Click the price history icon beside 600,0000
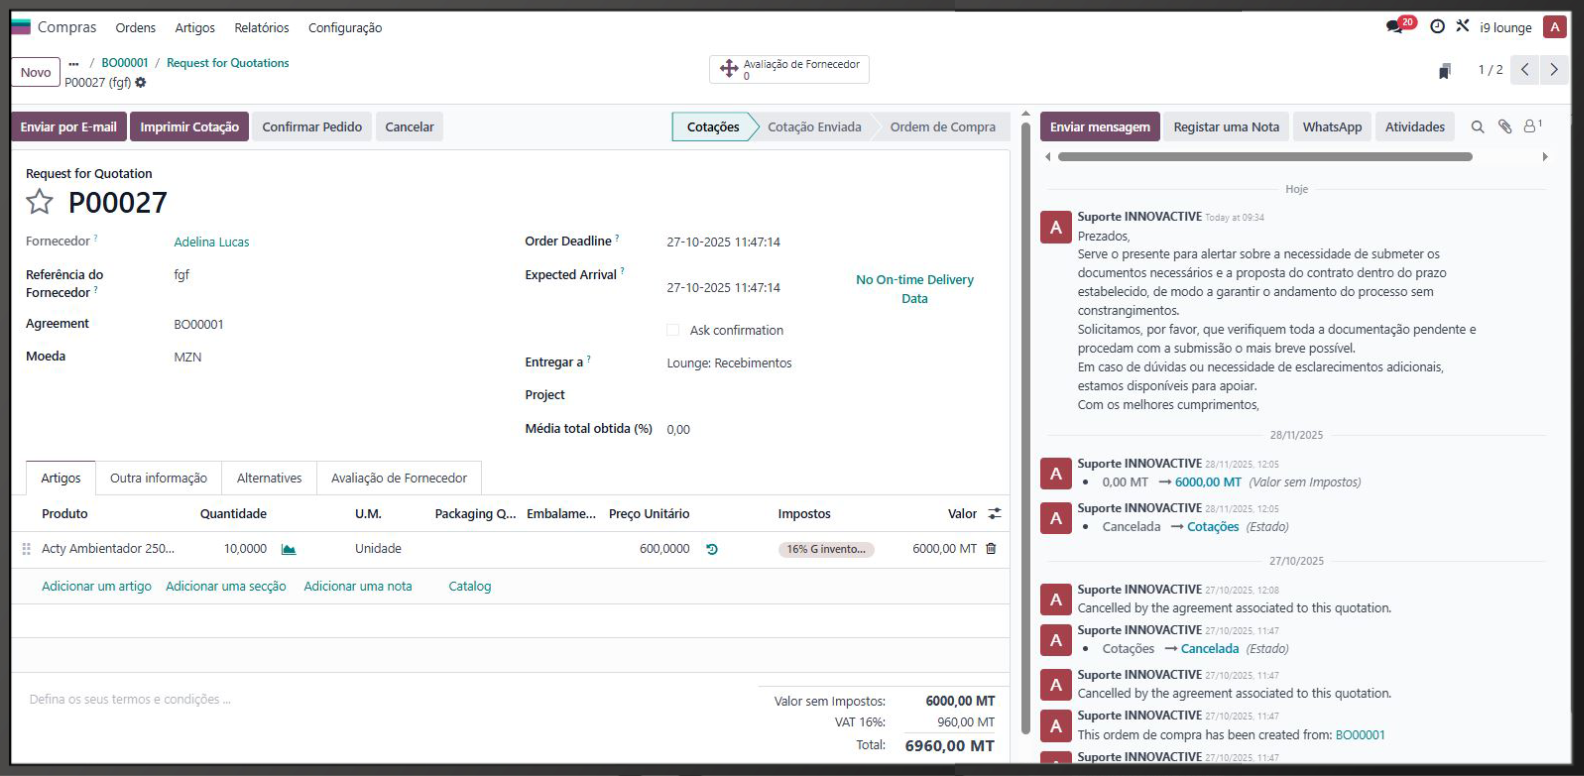This screenshot has height=776, width=1584. click(712, 549)
